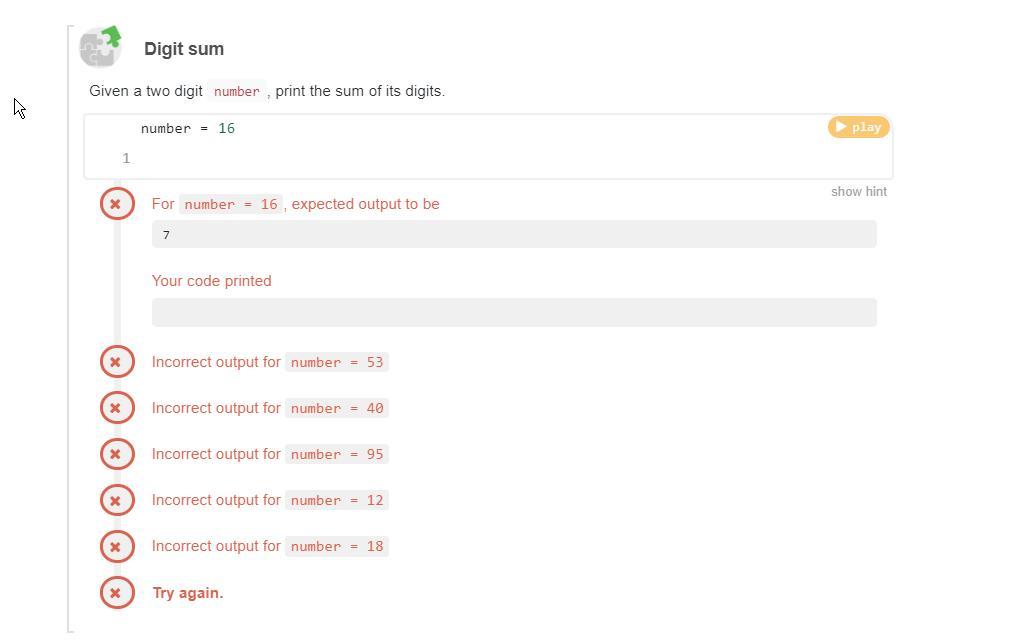The height and width of the screenshot is (641, 1034).
Task: Expand the failed test for number = 53
Action: (x=270, y=362)
